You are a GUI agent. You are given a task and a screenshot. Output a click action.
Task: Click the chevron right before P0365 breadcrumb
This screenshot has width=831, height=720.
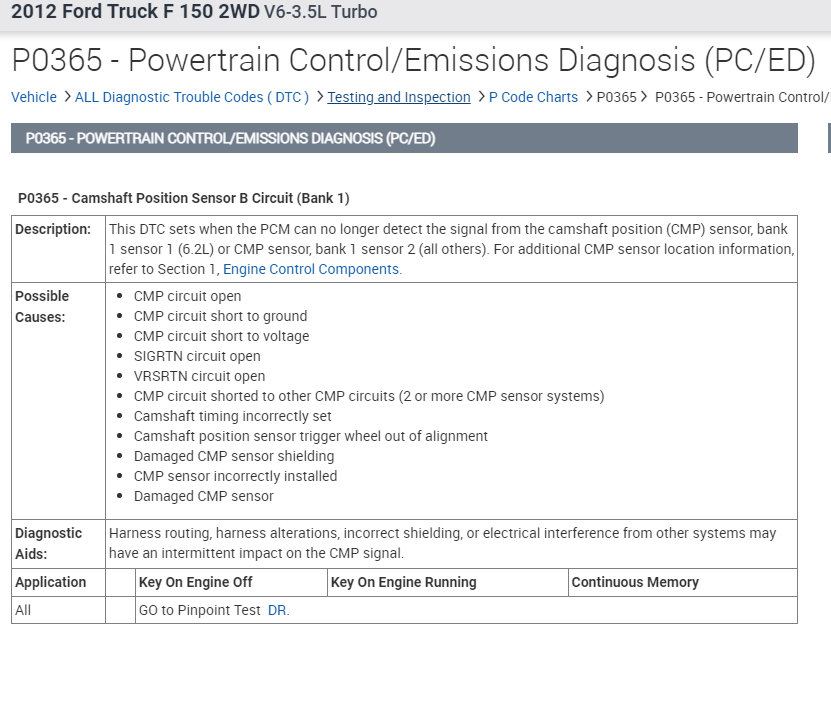[x=588, y=97]
